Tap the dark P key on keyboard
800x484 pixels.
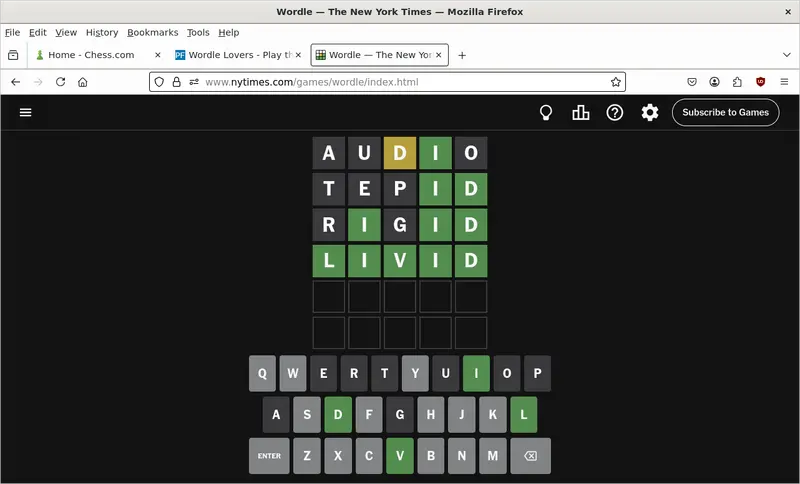click(538, 373)
